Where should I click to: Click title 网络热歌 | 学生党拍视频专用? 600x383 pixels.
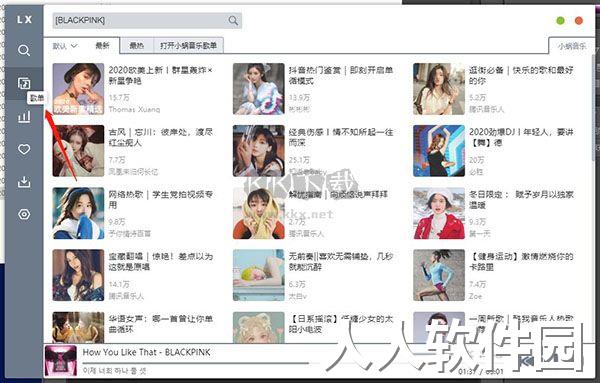(x=161, y=200)
